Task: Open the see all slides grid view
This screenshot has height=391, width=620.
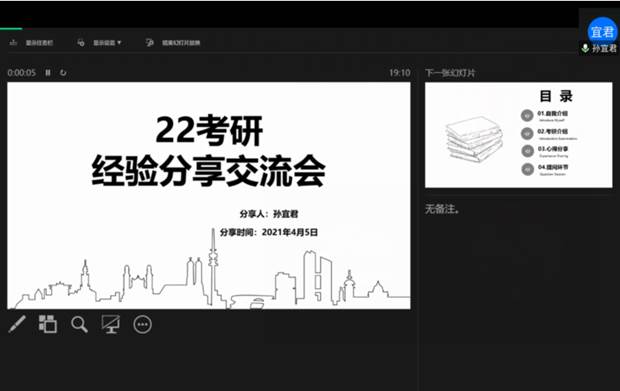Action: [48, 324]
